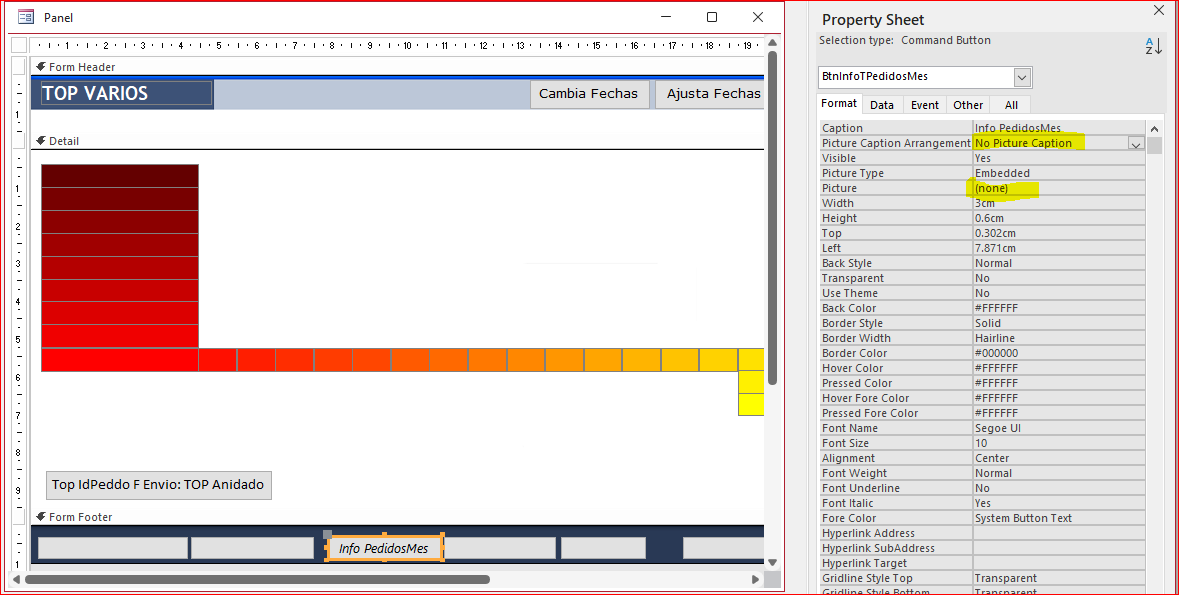Viewport: 1179px width, 595px height.
Task: Select the Ajusta Fechas button
Action: pyautogui.click(x=711, y=94)
